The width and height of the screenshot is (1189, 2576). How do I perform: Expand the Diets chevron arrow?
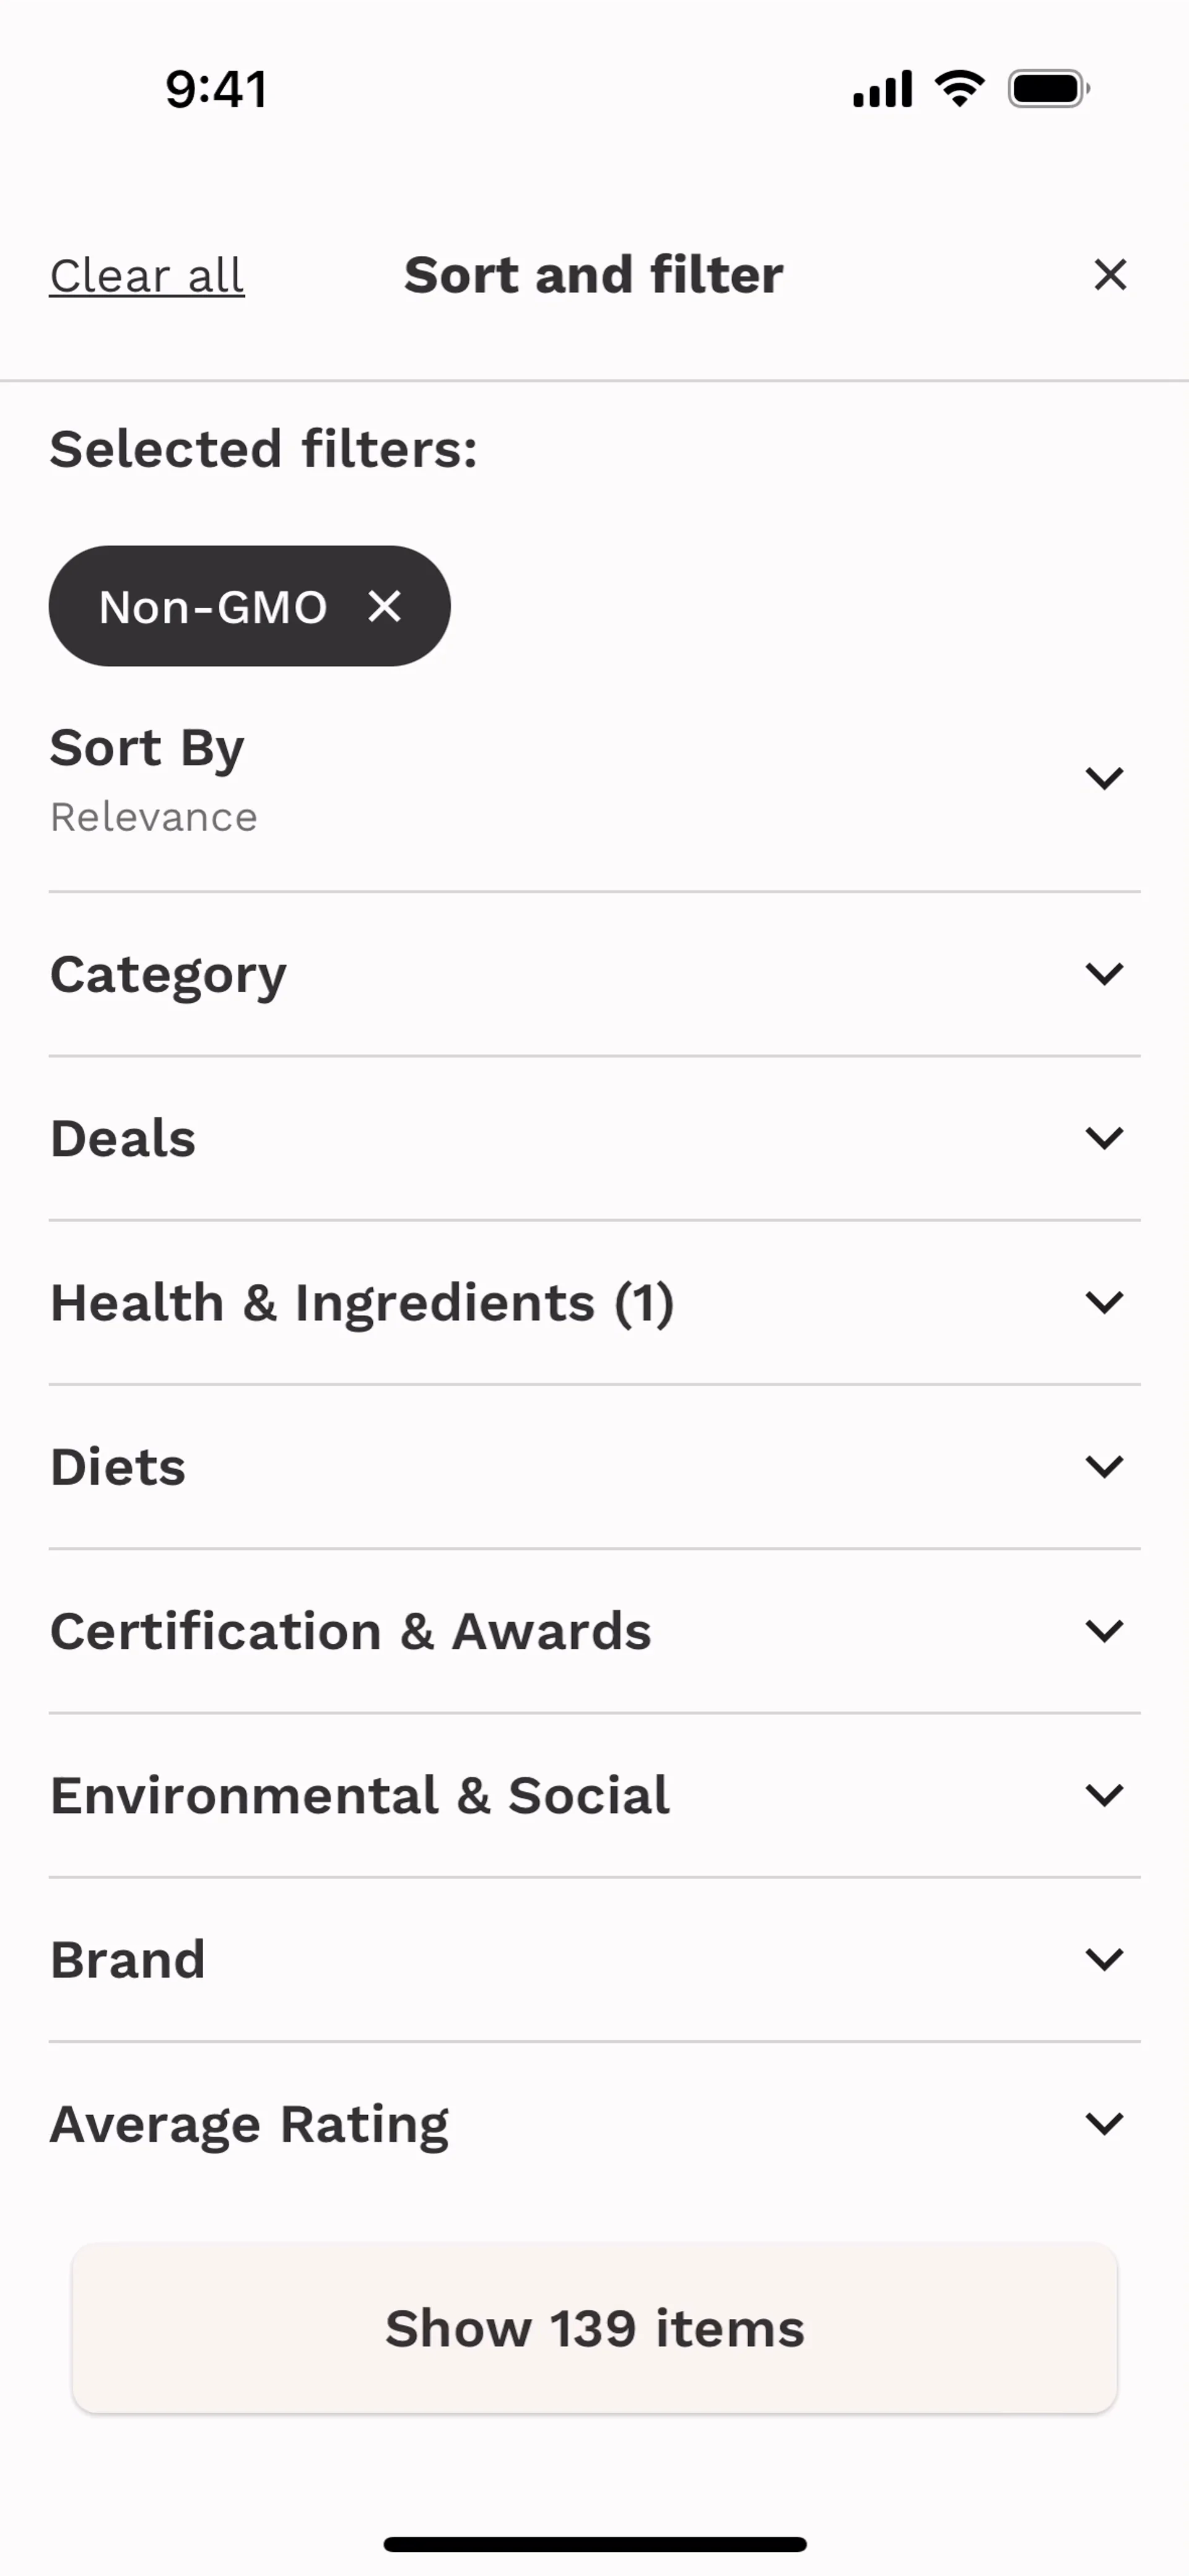[1104, 1467]
